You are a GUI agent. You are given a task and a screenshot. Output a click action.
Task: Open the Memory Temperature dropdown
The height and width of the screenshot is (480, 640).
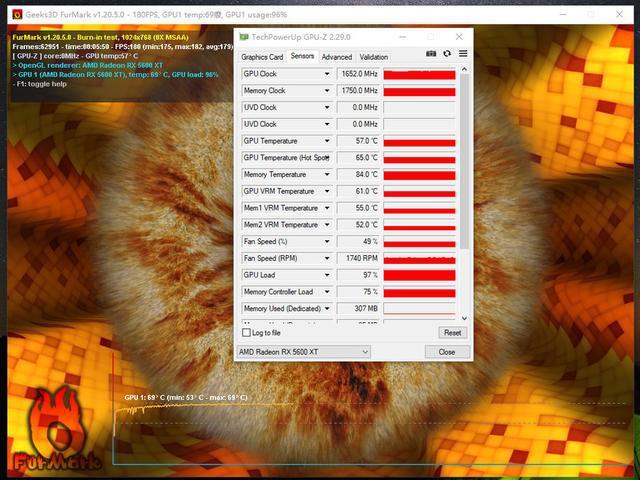pos(327,174)
